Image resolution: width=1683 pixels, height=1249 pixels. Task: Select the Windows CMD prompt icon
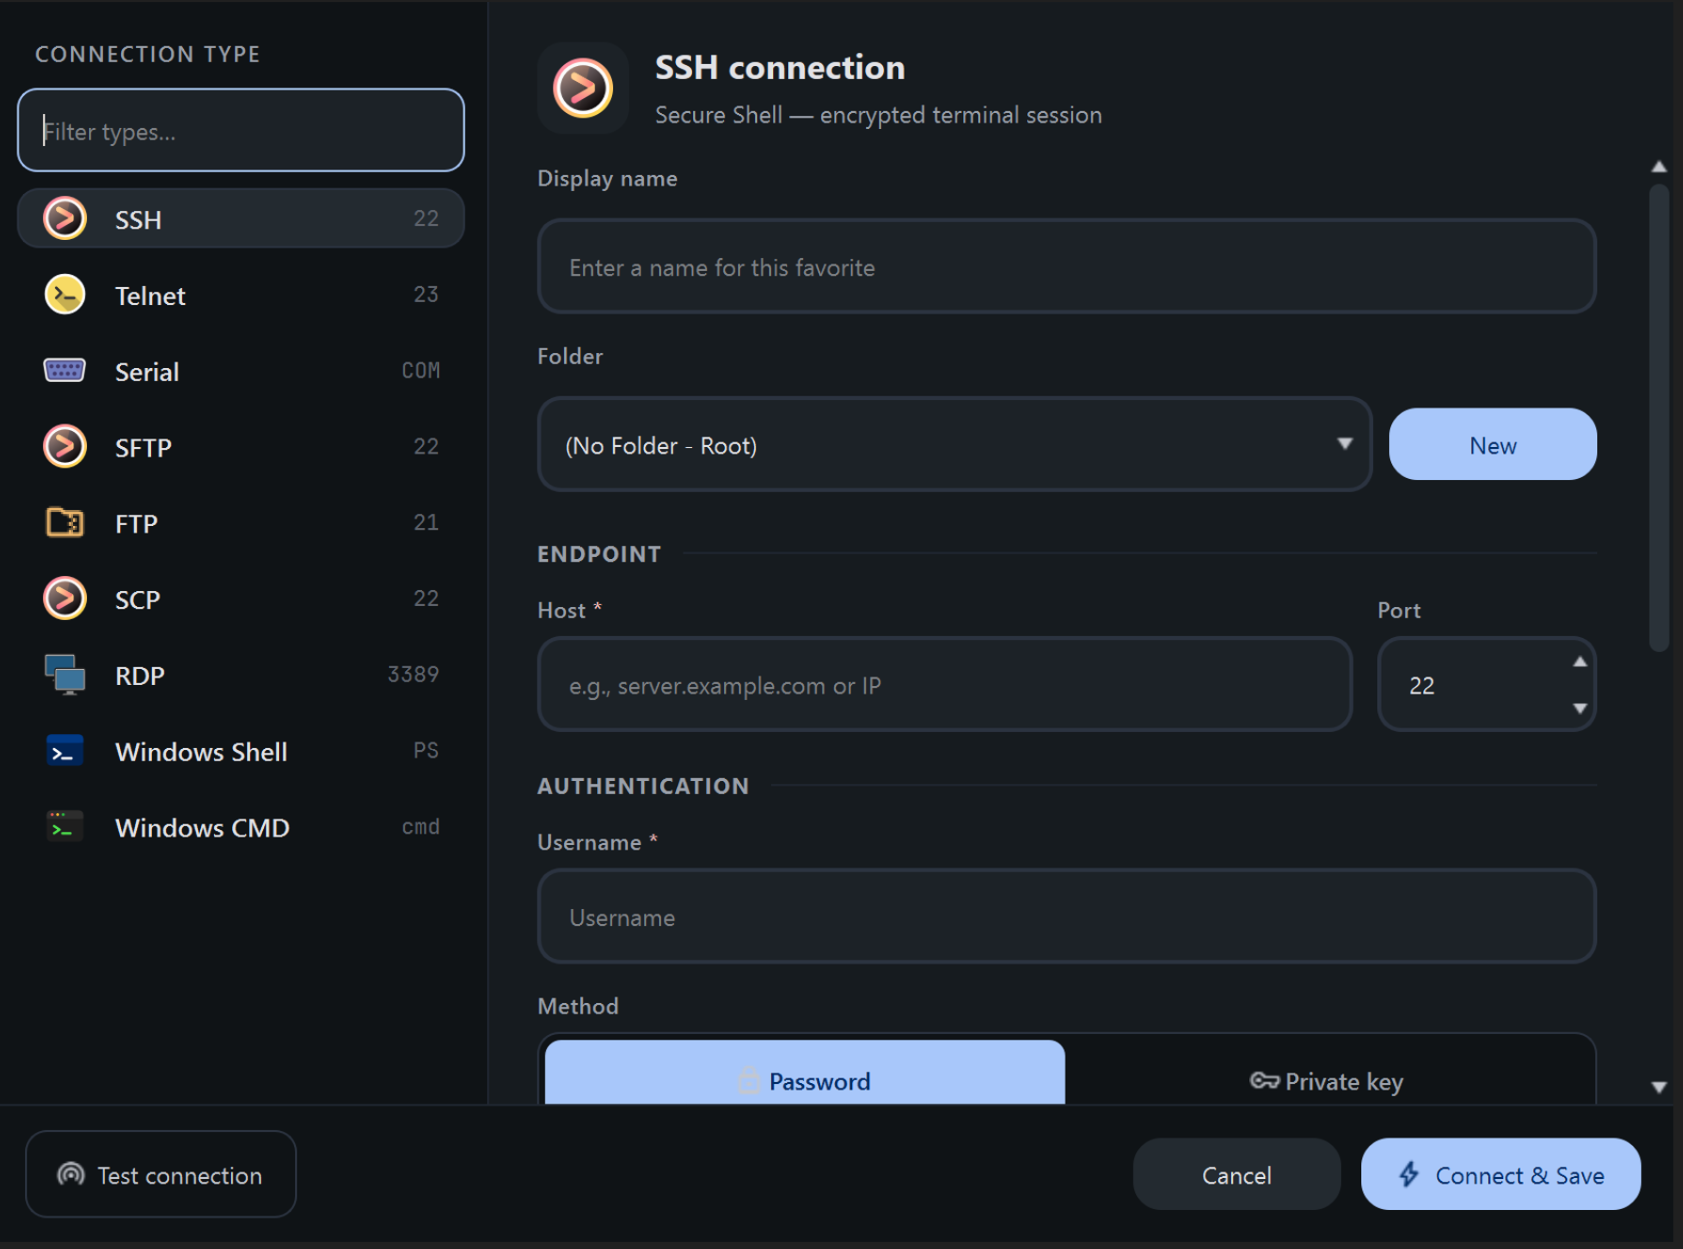pyautogui.click(x=65, y=827)
